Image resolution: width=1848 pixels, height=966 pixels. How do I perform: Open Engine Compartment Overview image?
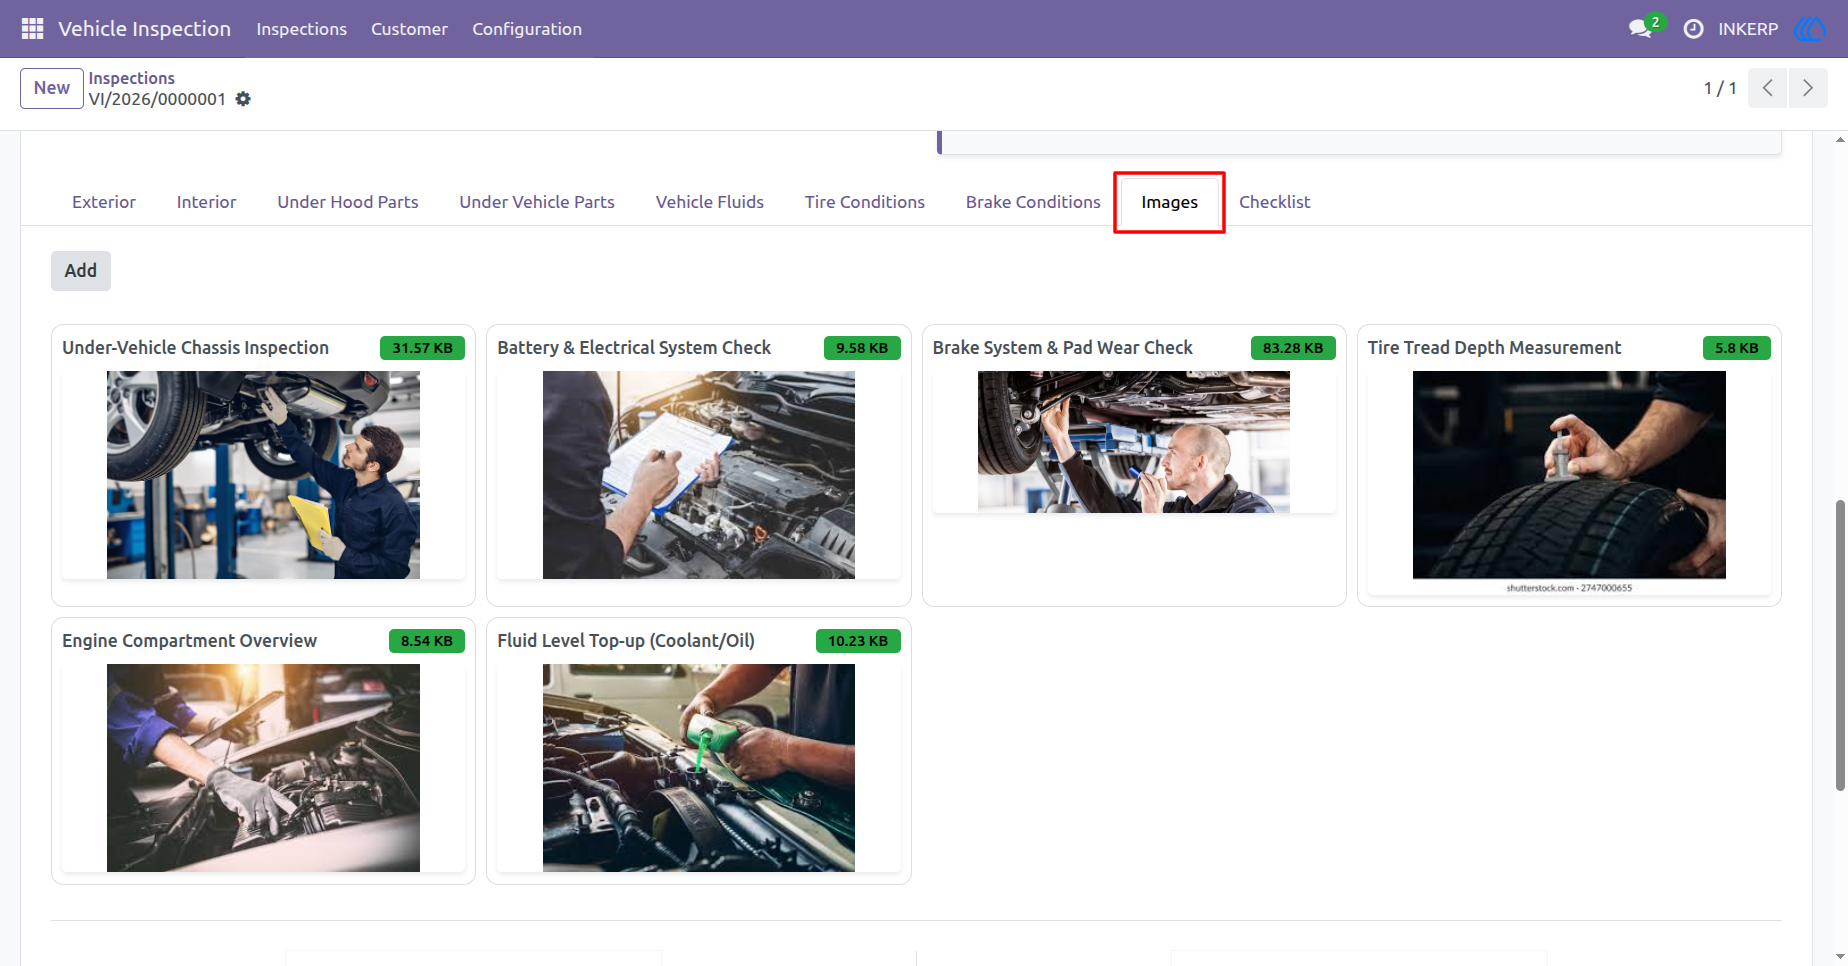tap(263, 768)
